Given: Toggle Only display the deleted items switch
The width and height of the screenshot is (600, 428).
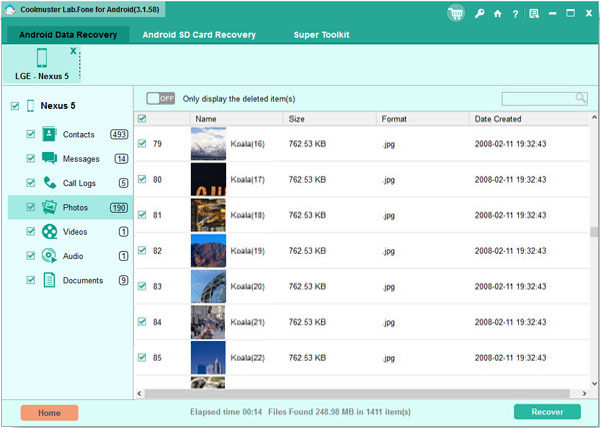Looking at the screenshot, I should point(160,99).
